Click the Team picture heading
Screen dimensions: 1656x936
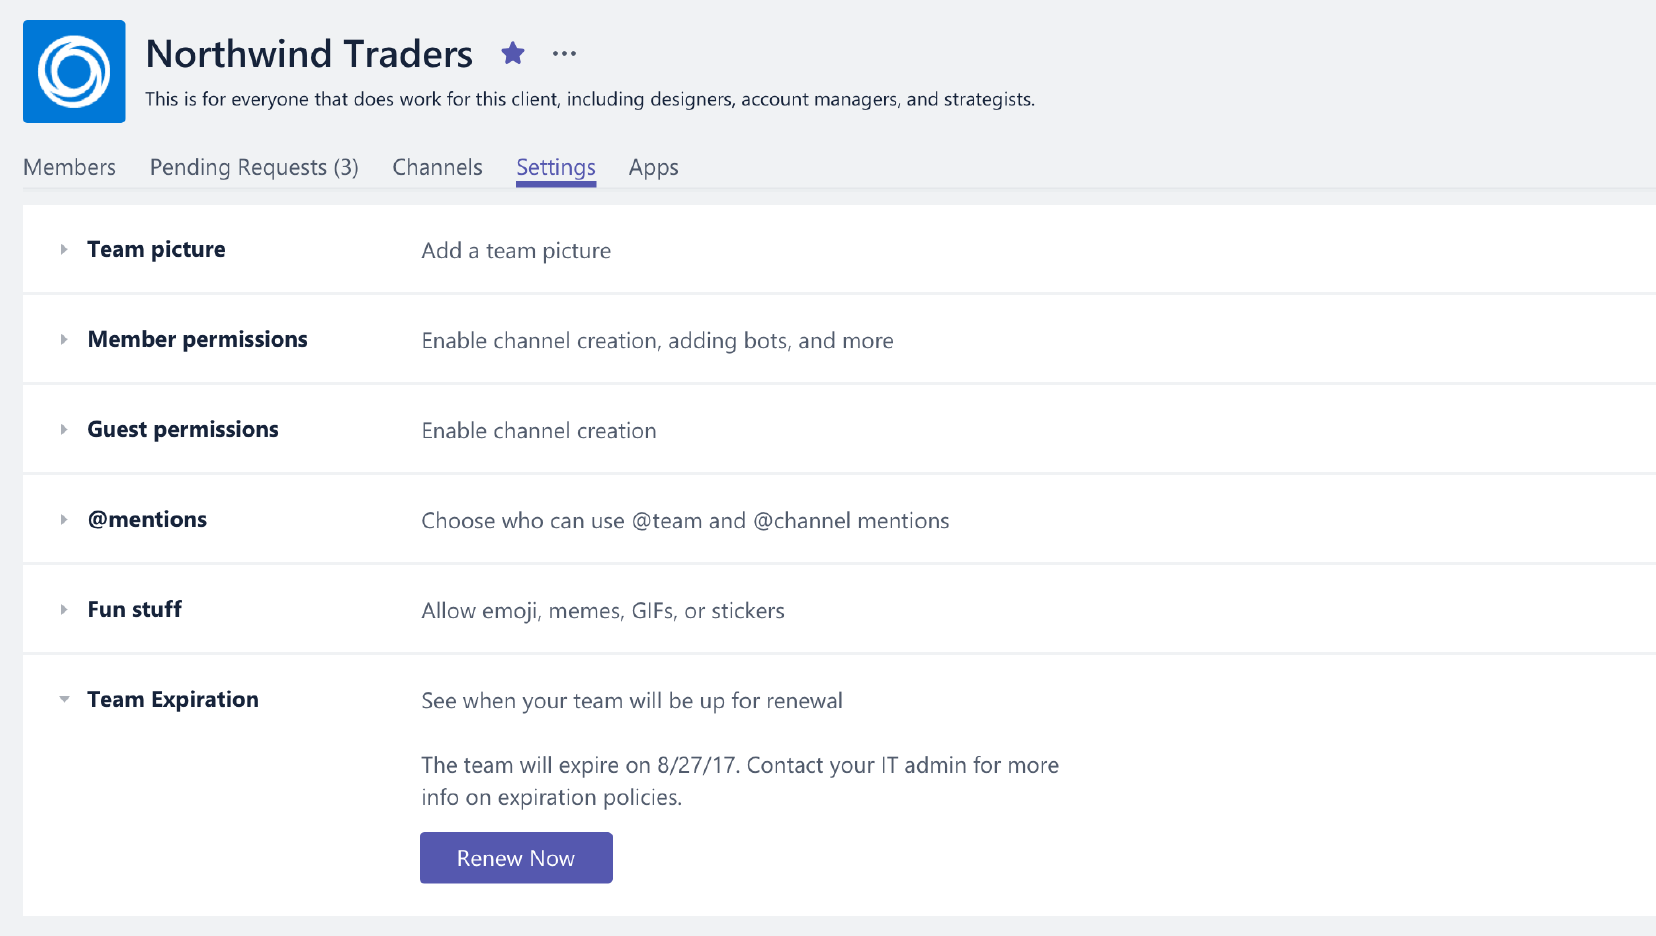156,249
